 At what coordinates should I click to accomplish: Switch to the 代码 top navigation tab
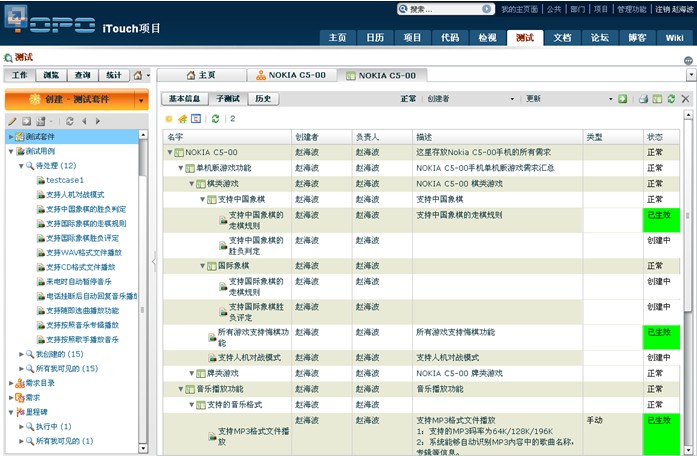click(x=450, y=37)
